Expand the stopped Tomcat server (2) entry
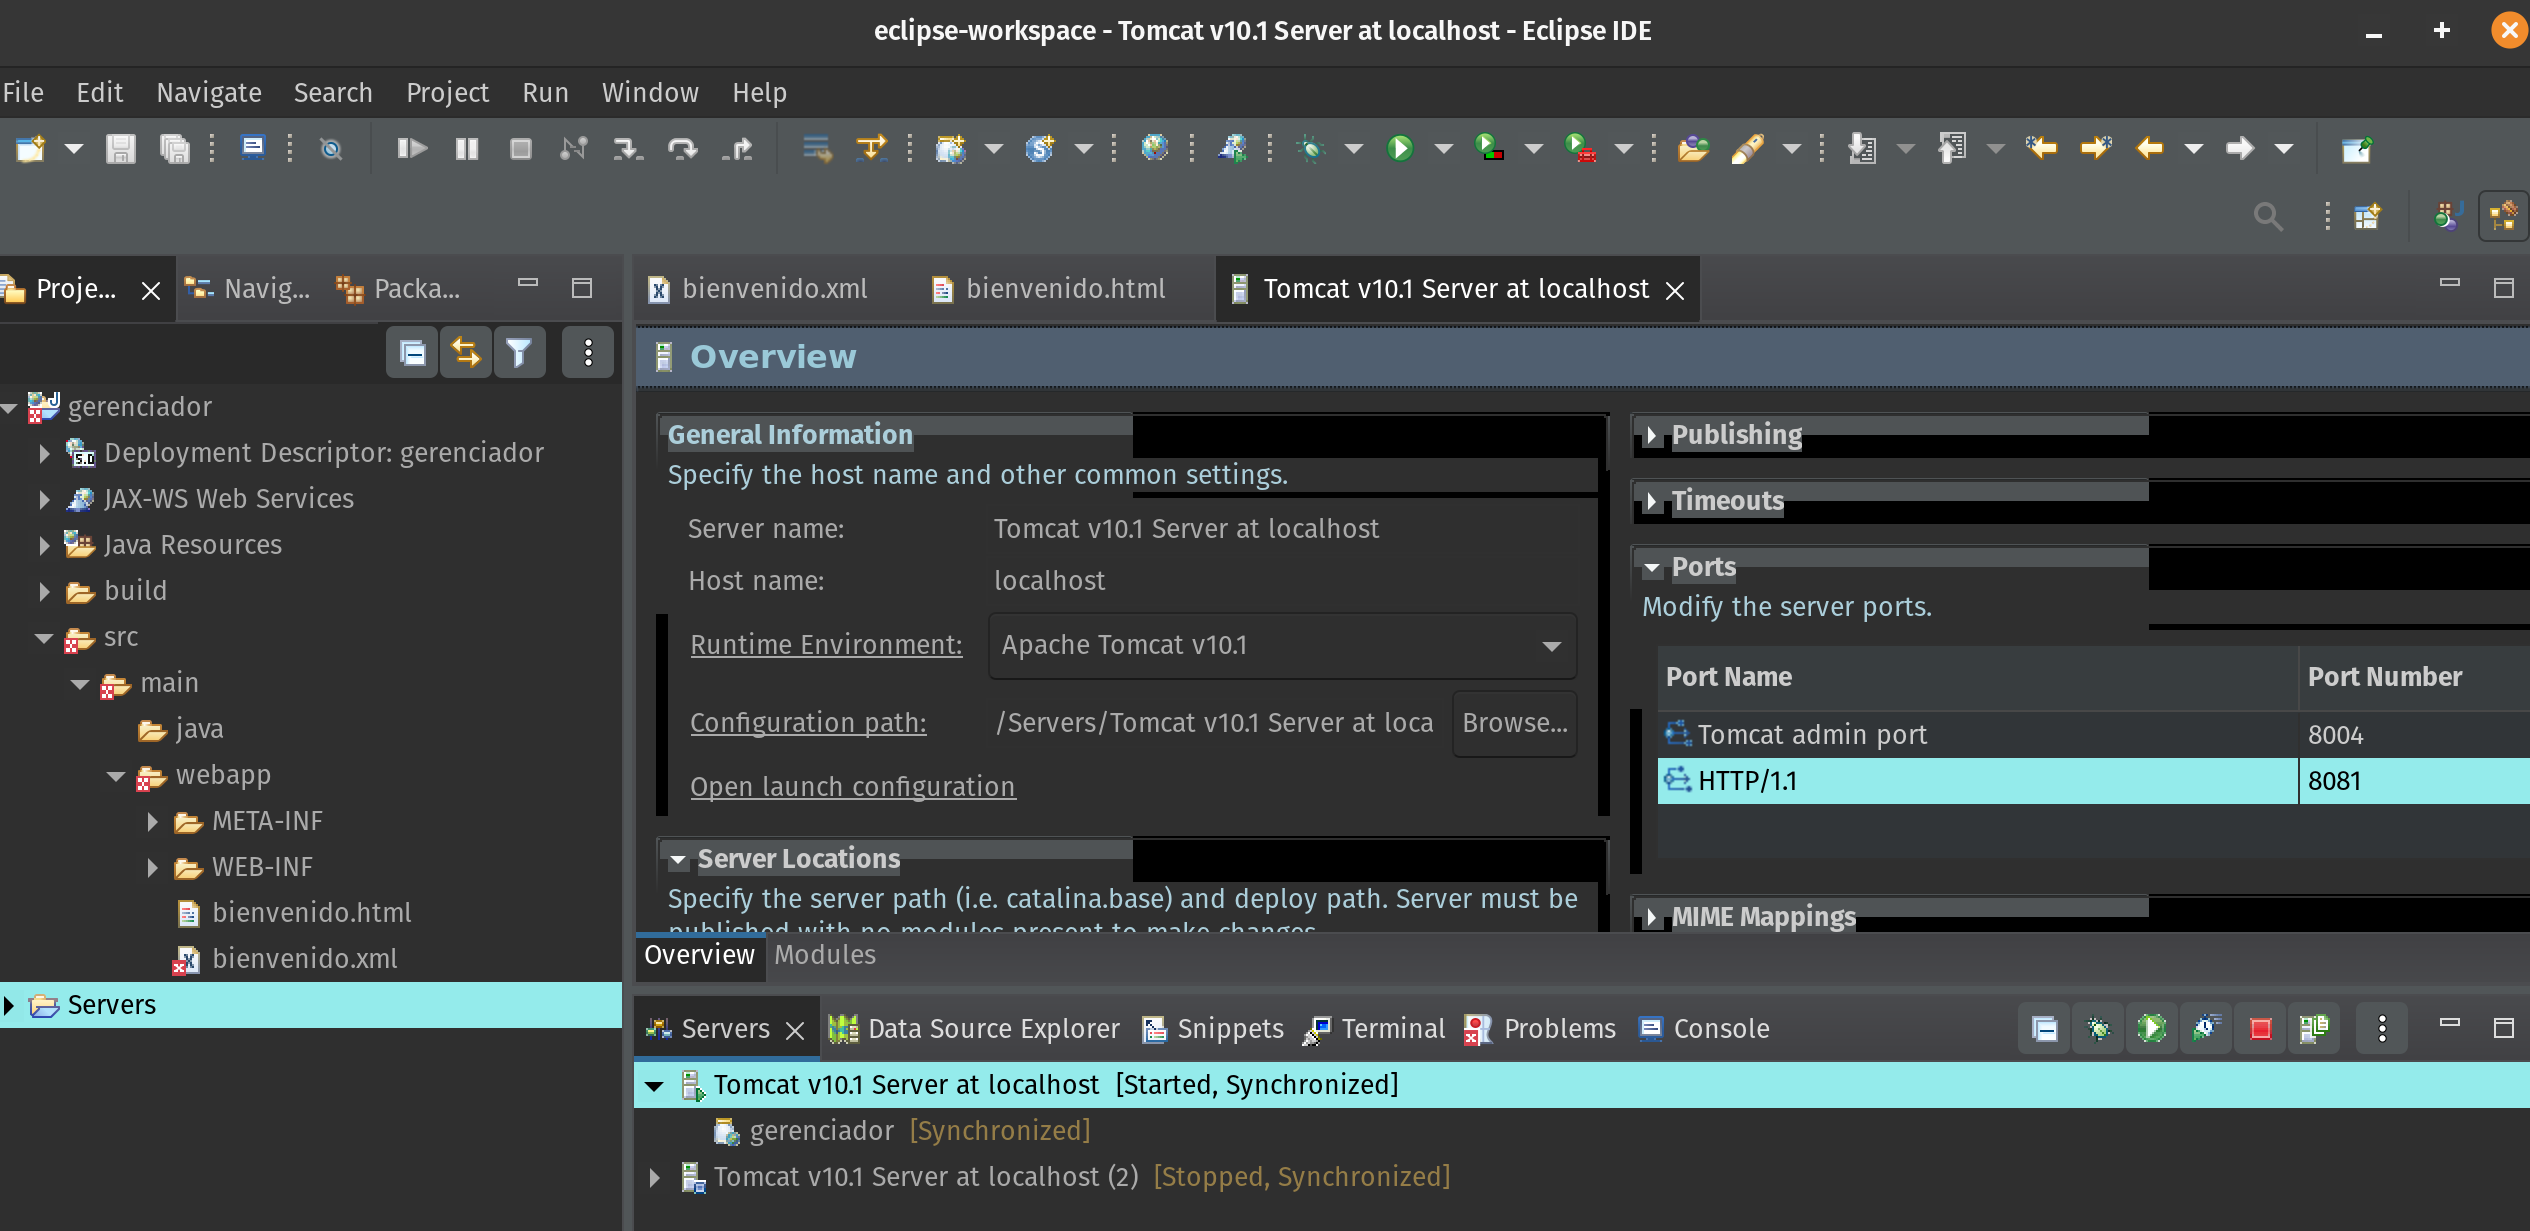This screenshot has height=1231, width=2530. click(654, 1178)
